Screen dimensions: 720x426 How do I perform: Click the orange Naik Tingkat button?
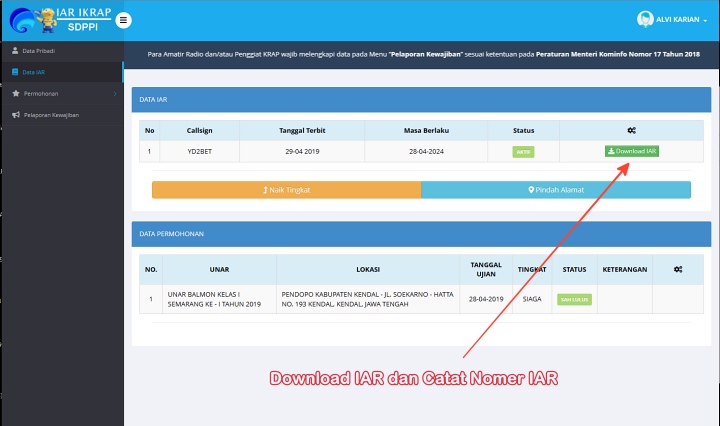pyautogui.click(x=286, y=189)
